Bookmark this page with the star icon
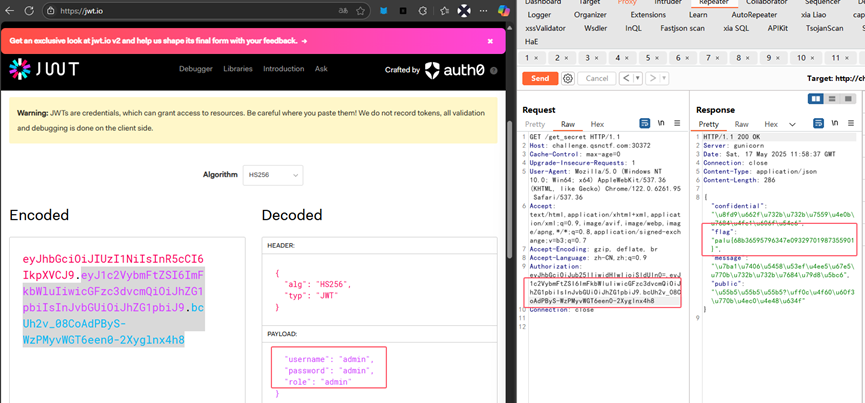Image resolution: width=865 pixels, height=403 pixels. pos(360,10)
